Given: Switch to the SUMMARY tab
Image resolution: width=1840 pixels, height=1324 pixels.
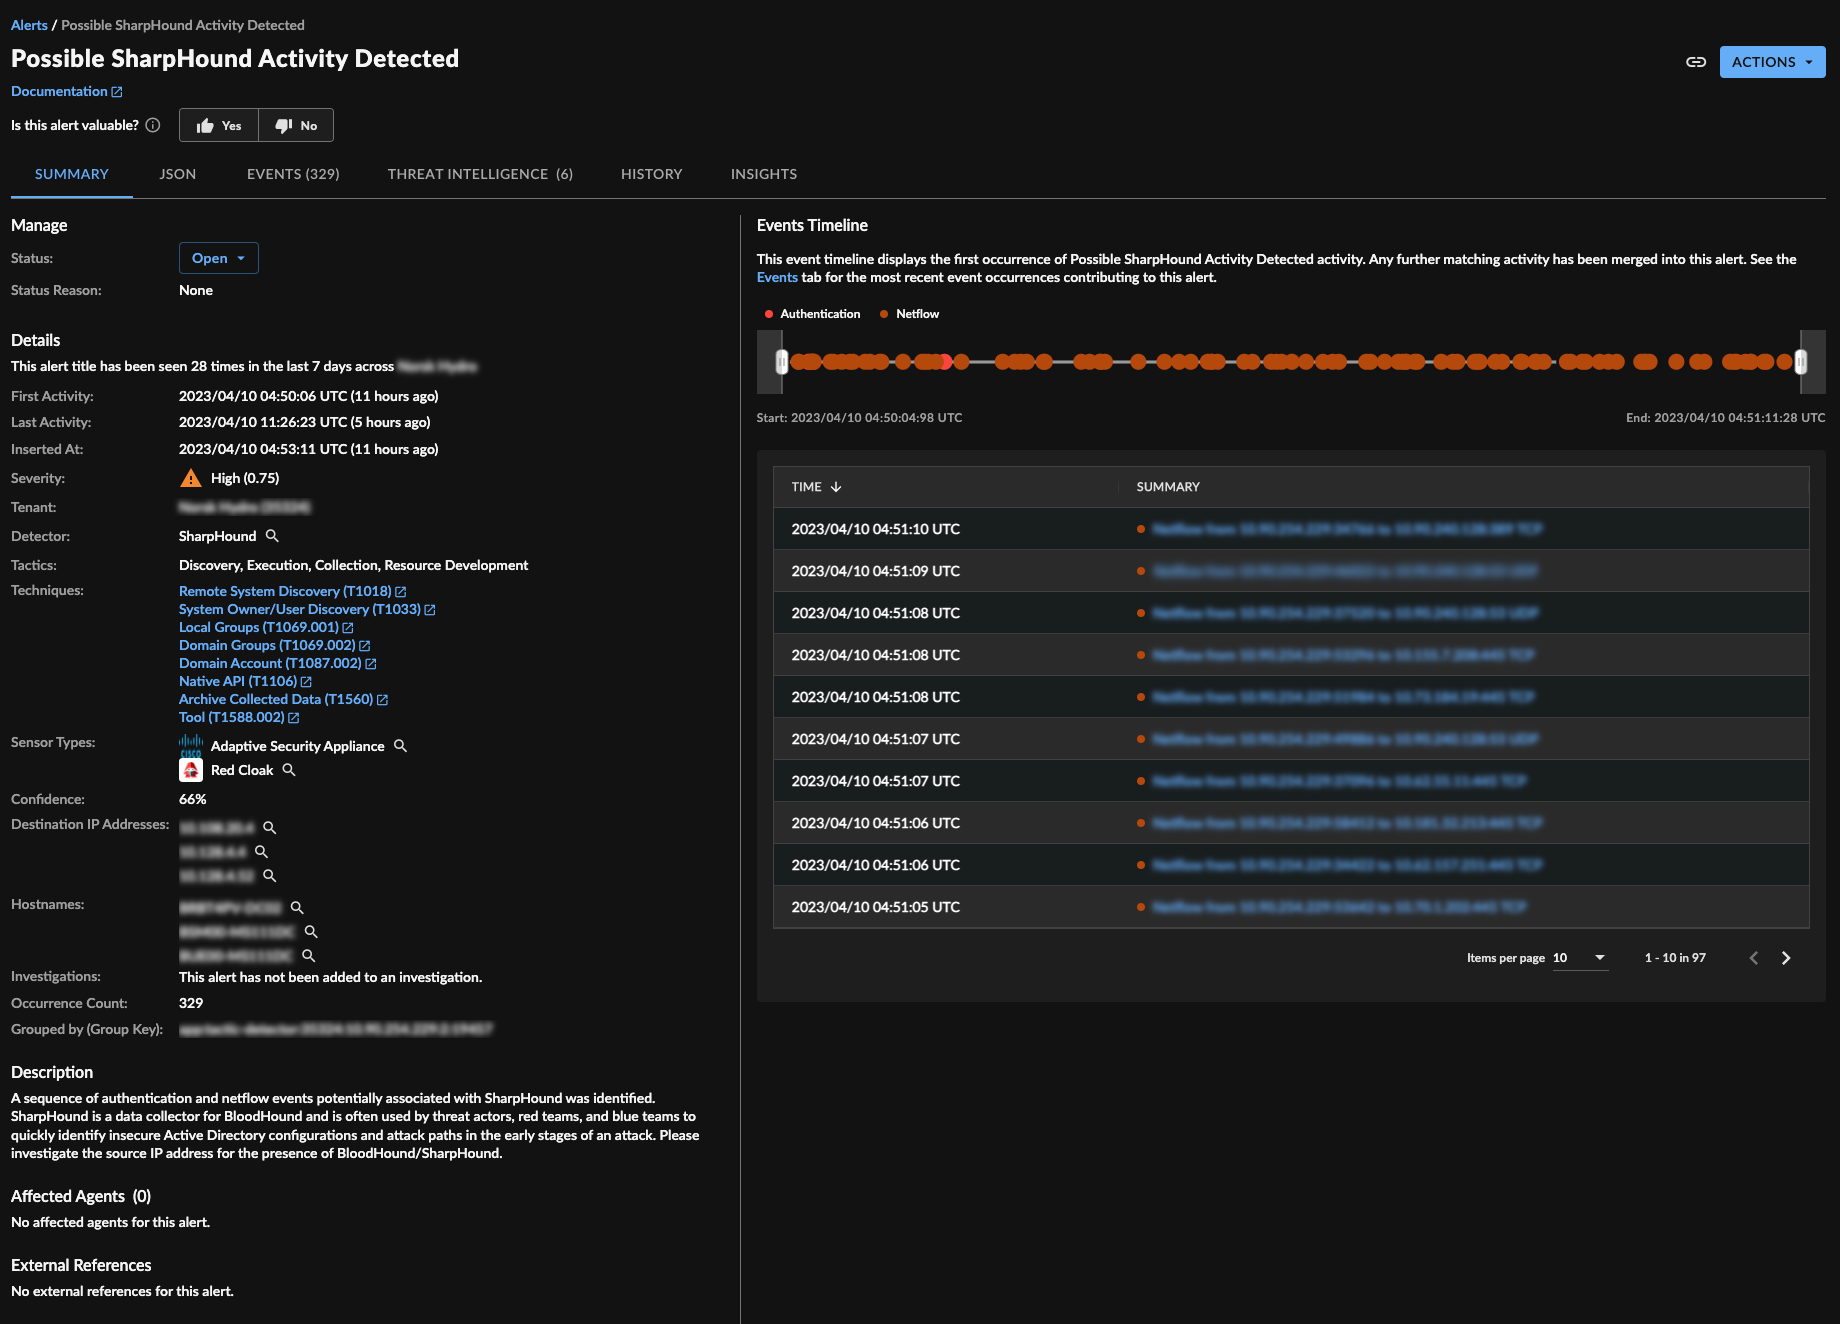Looking at the screenshot, I should click(72, 174).
